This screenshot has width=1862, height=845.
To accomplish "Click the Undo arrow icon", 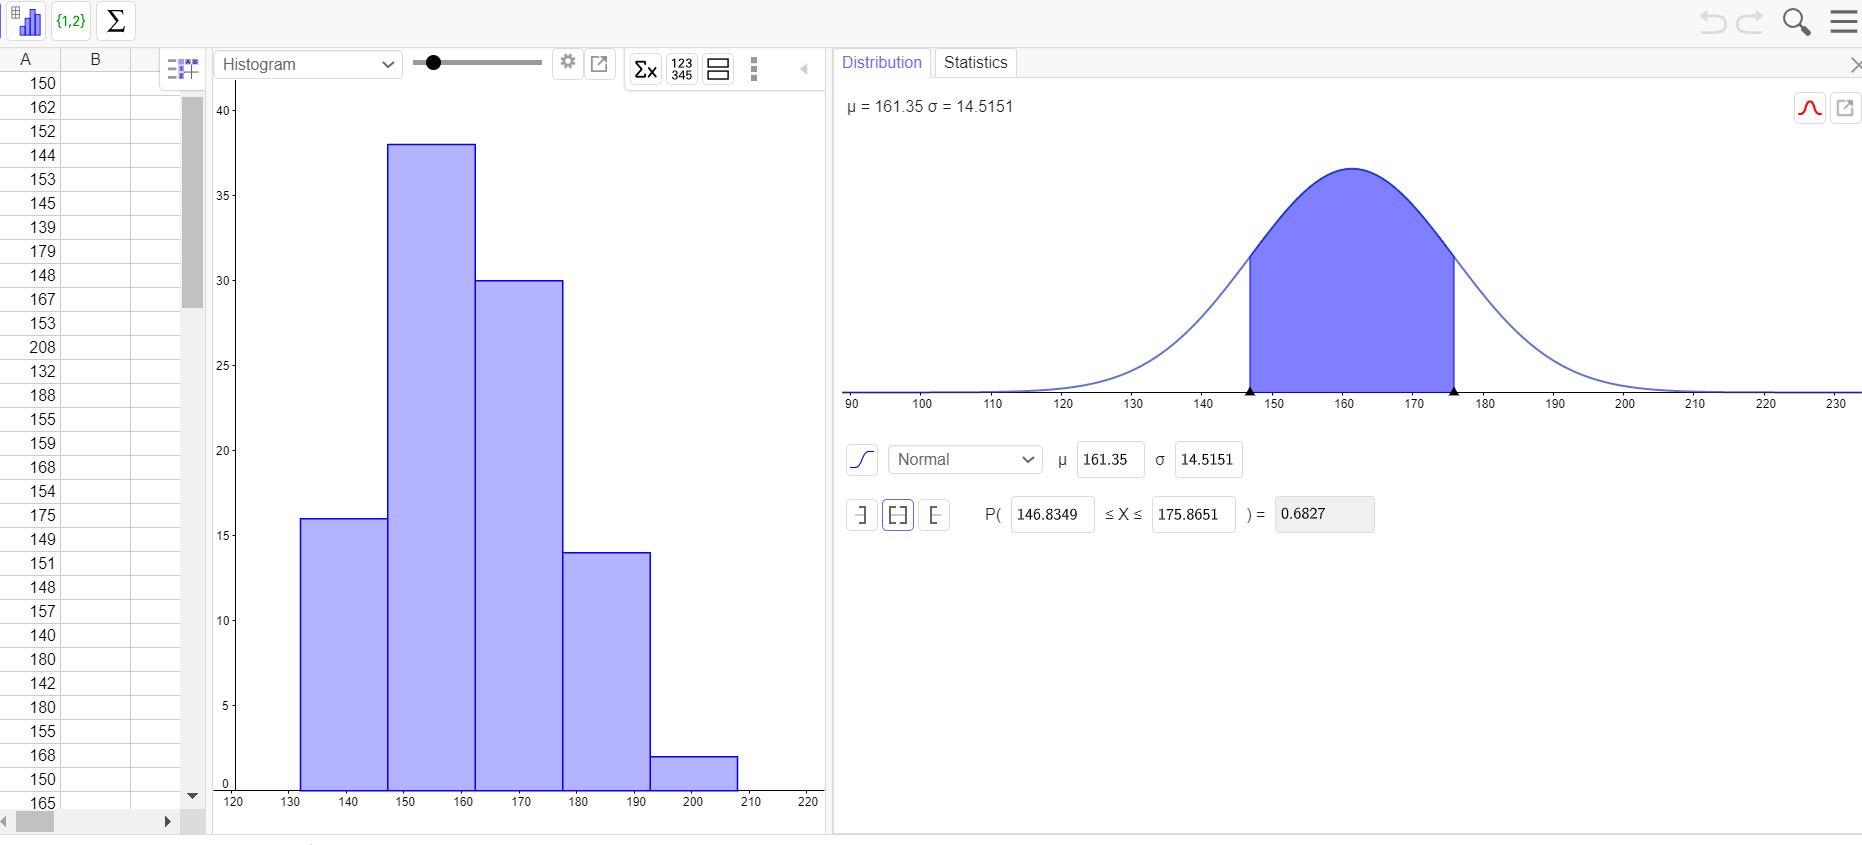I will [1712, 22].
